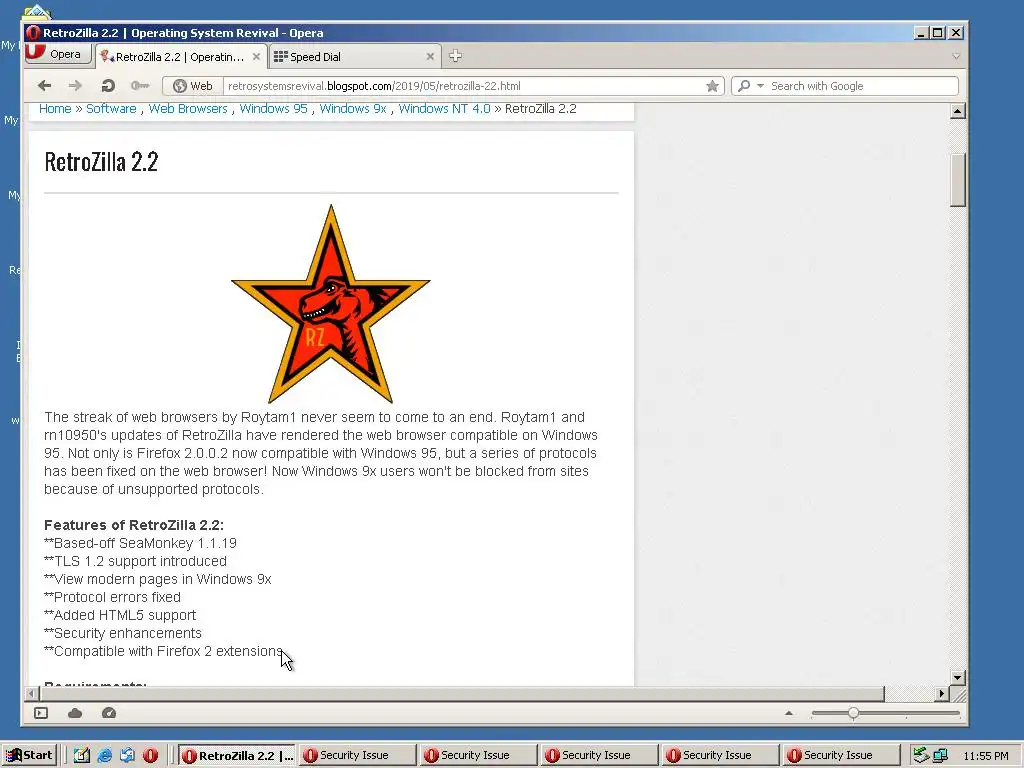Open the Windows NT 4.0 category link

(x=445, y=108)
